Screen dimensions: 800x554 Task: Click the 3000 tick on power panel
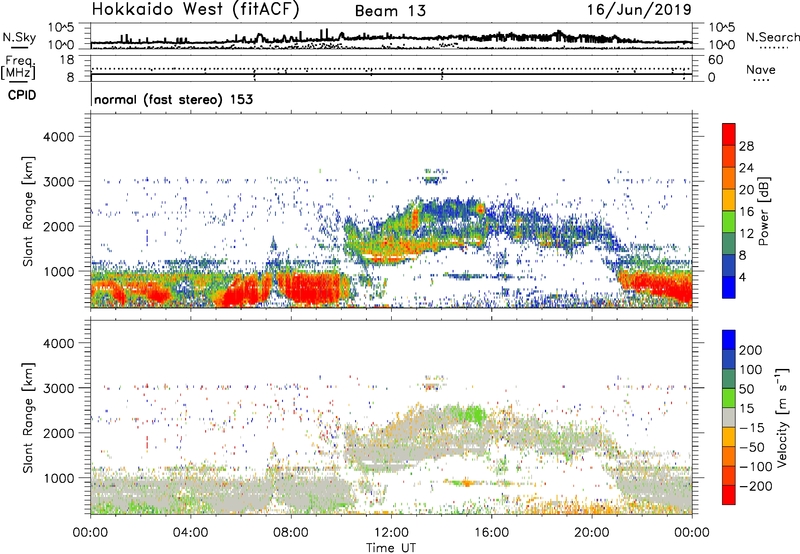[x=59, y=182]
